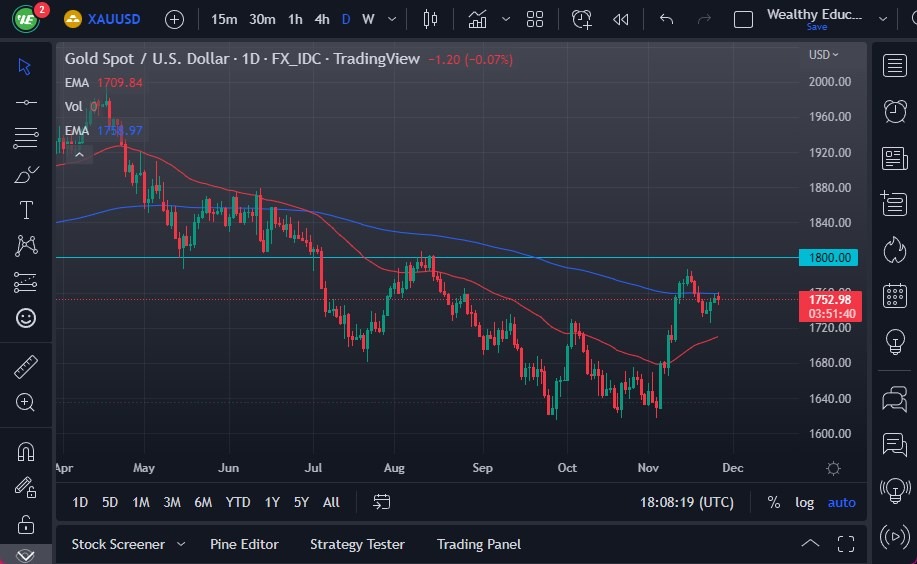Set the 4h timeframe
Image resolution: width=917 pixels, height=564 pixels.
[x=321, y=19]
